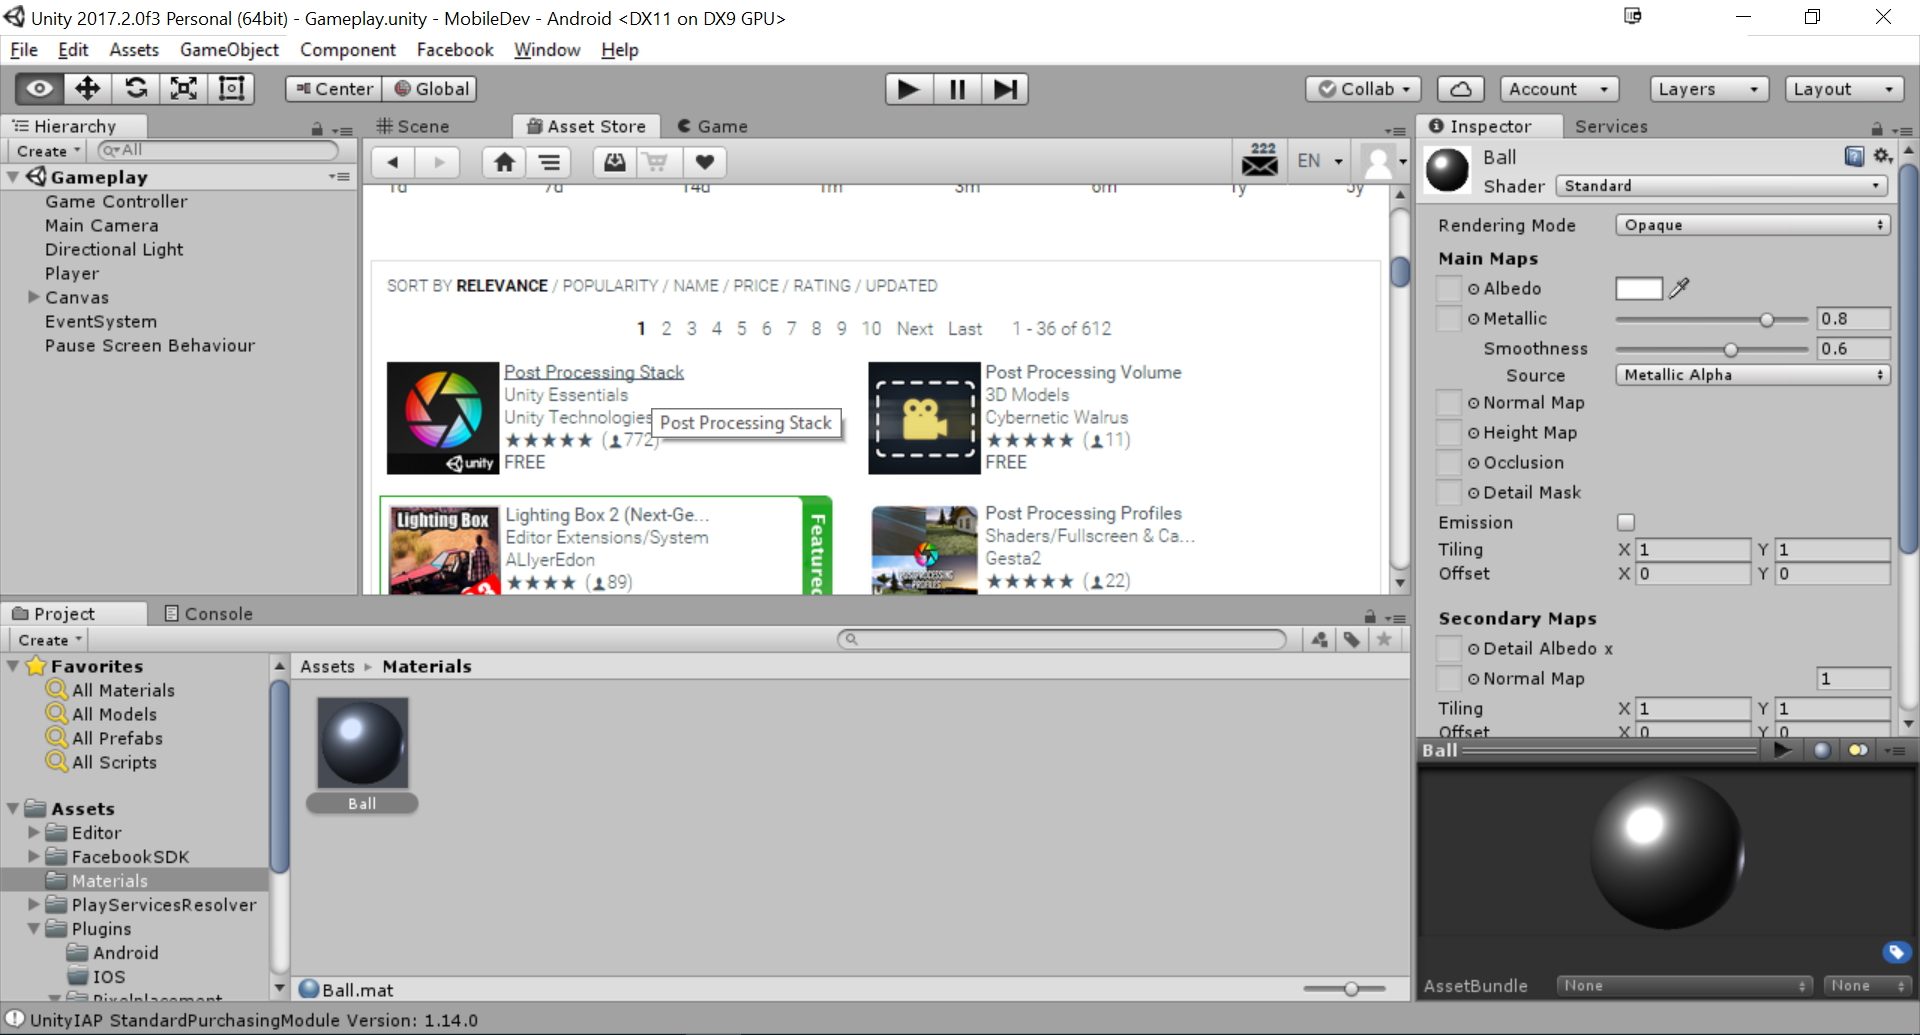
Task: Open Asset Store wish list heart
Action: pos(705,162)
